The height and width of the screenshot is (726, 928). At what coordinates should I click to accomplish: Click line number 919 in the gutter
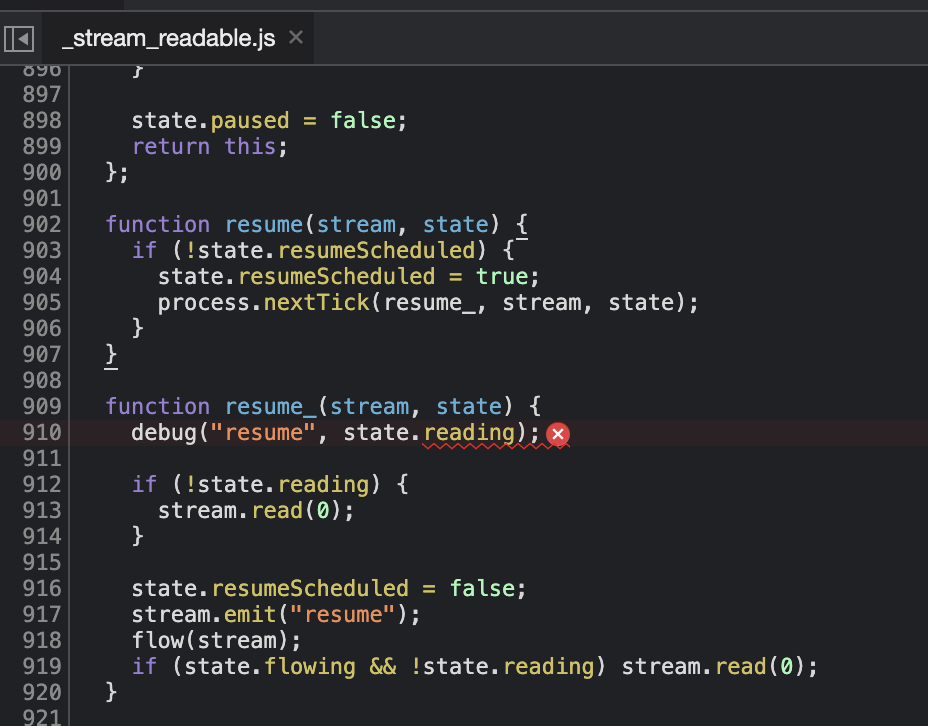pos(42,667)
